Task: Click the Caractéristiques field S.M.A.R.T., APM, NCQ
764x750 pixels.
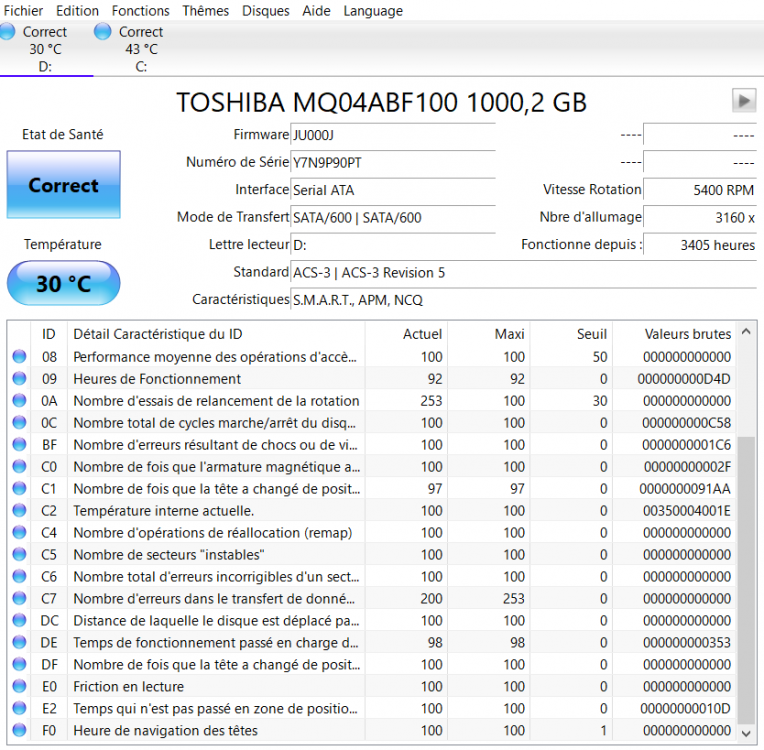Action: (x=523, y=300)
